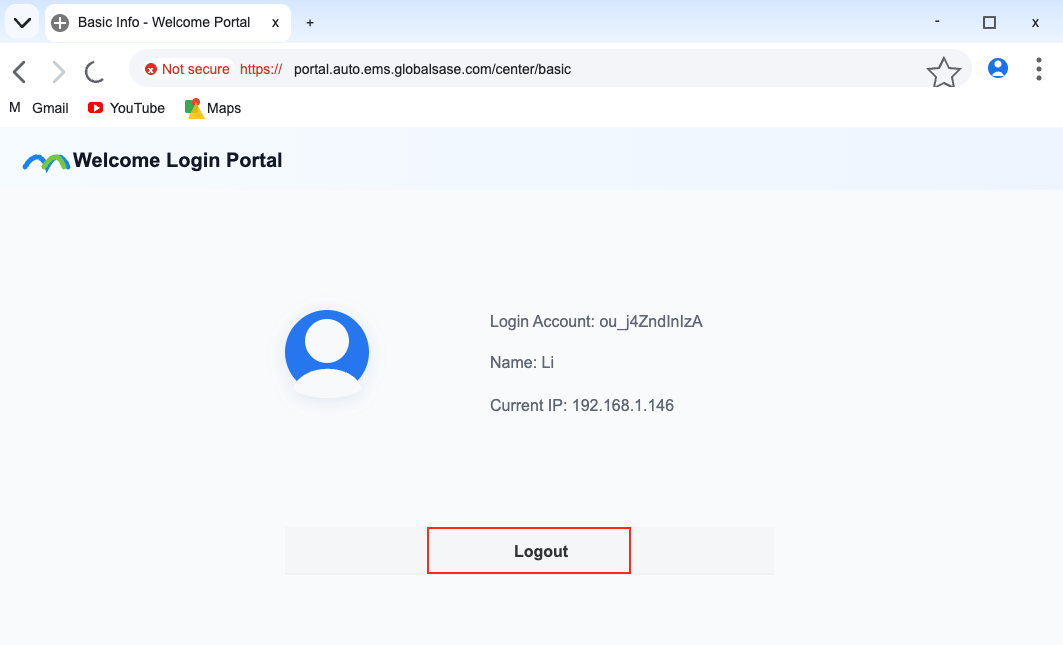Click the page reload icon
The width and height of the screenshot is (1063, 645).
(94, 71)
